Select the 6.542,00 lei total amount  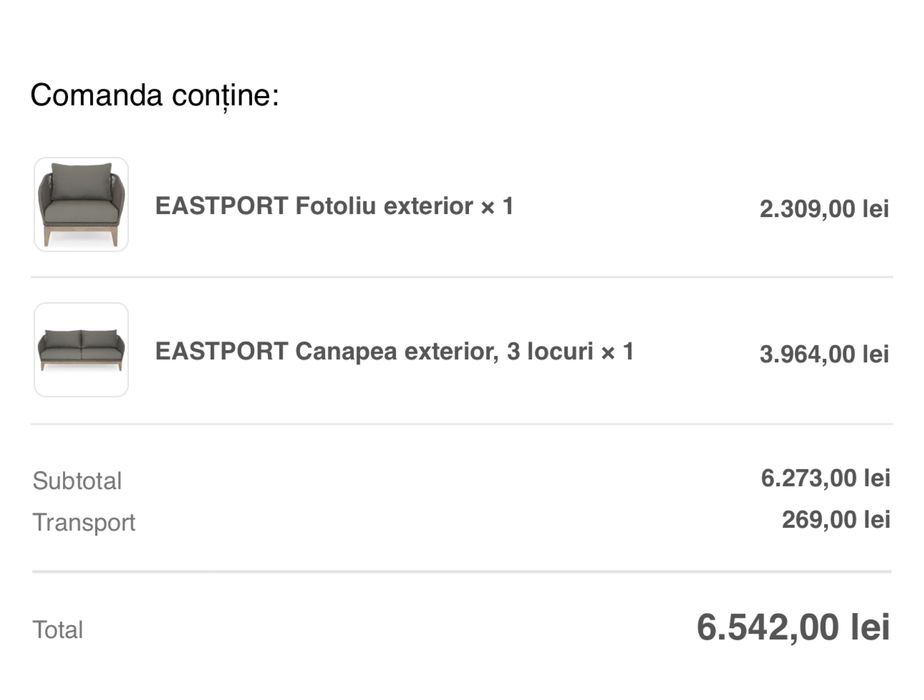(x=792, y=628)
